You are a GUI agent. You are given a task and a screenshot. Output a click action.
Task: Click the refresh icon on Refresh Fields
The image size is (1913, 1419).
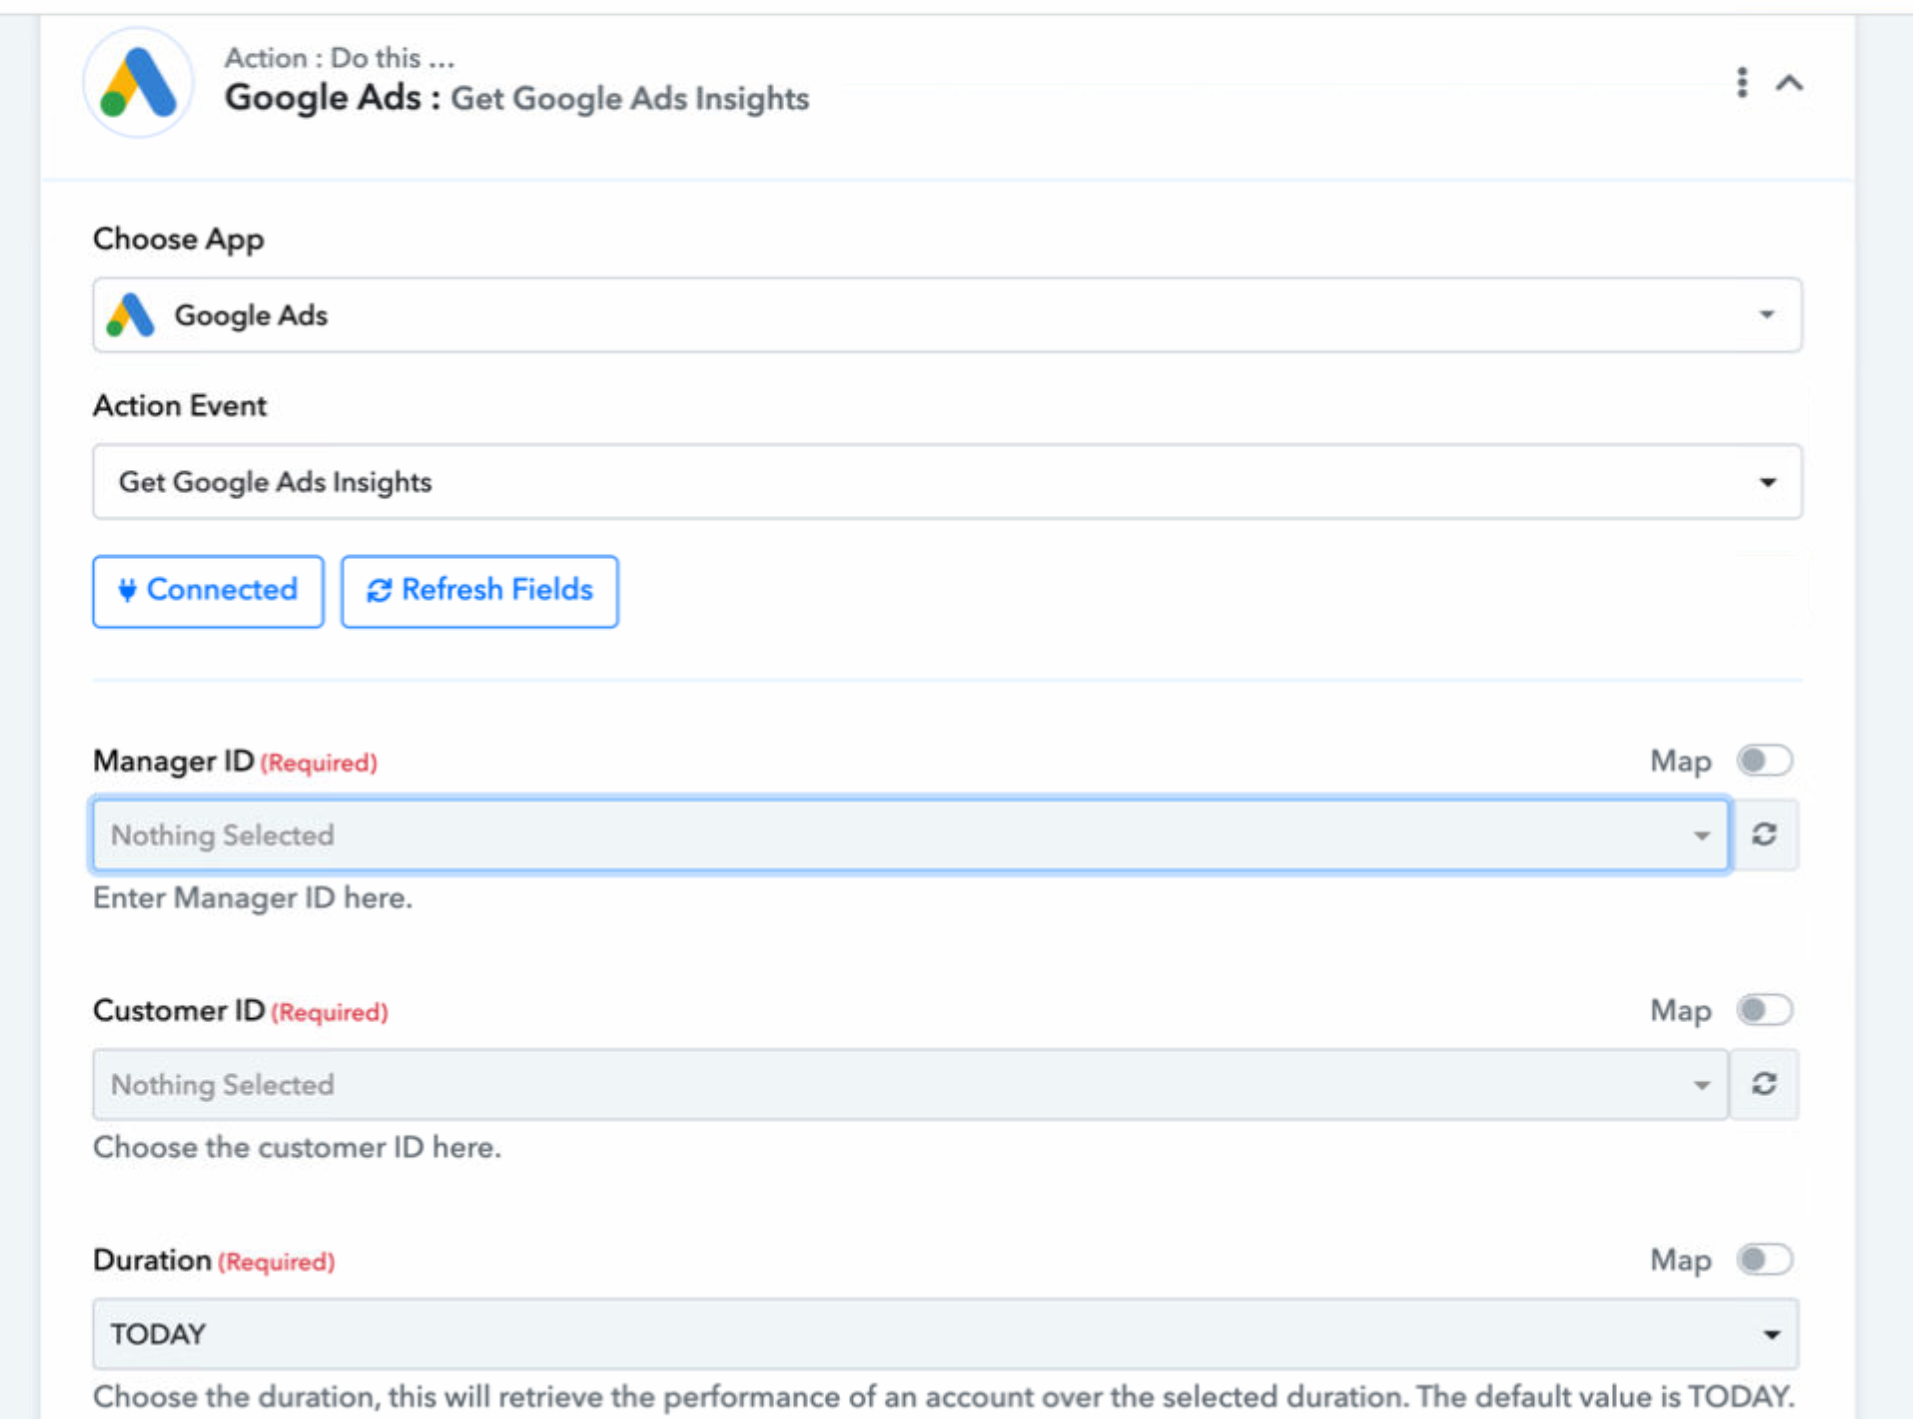379,591
